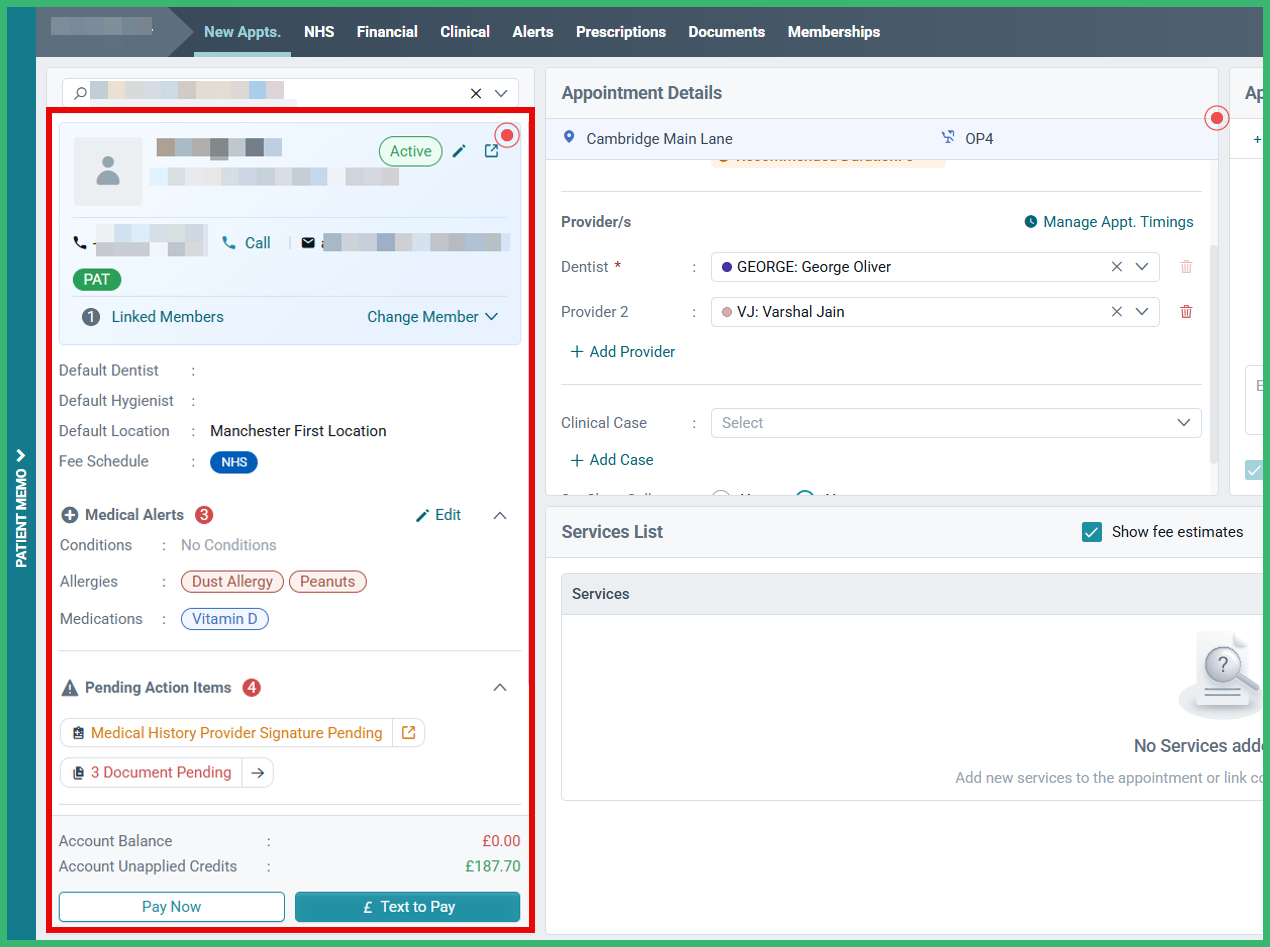Click the red record toggle on Appointment Details
Image resolution: width=1270 pixels, height=947 pixels.
click(1217, 117)
